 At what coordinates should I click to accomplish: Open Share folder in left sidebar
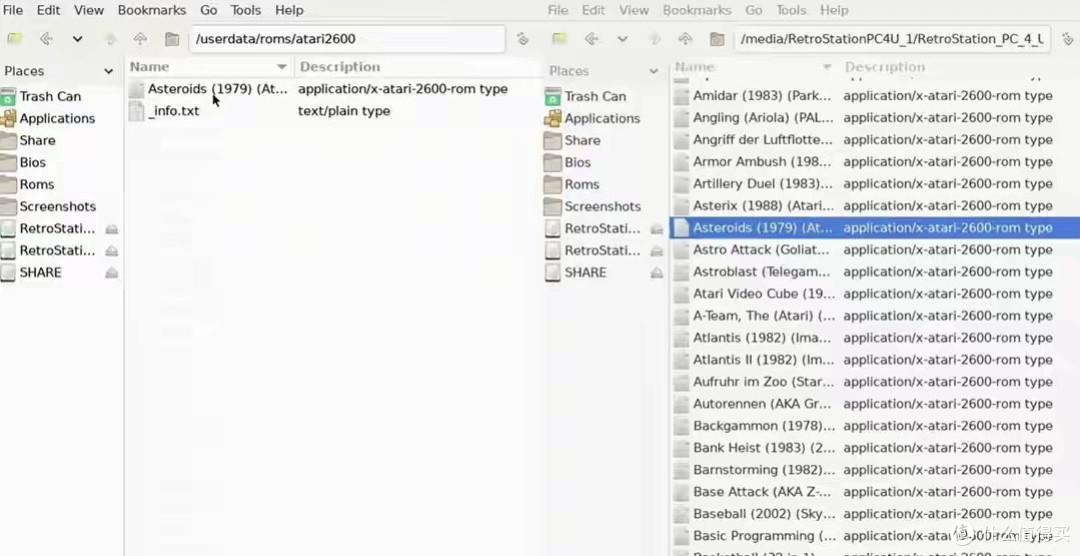tap(37, 141)
